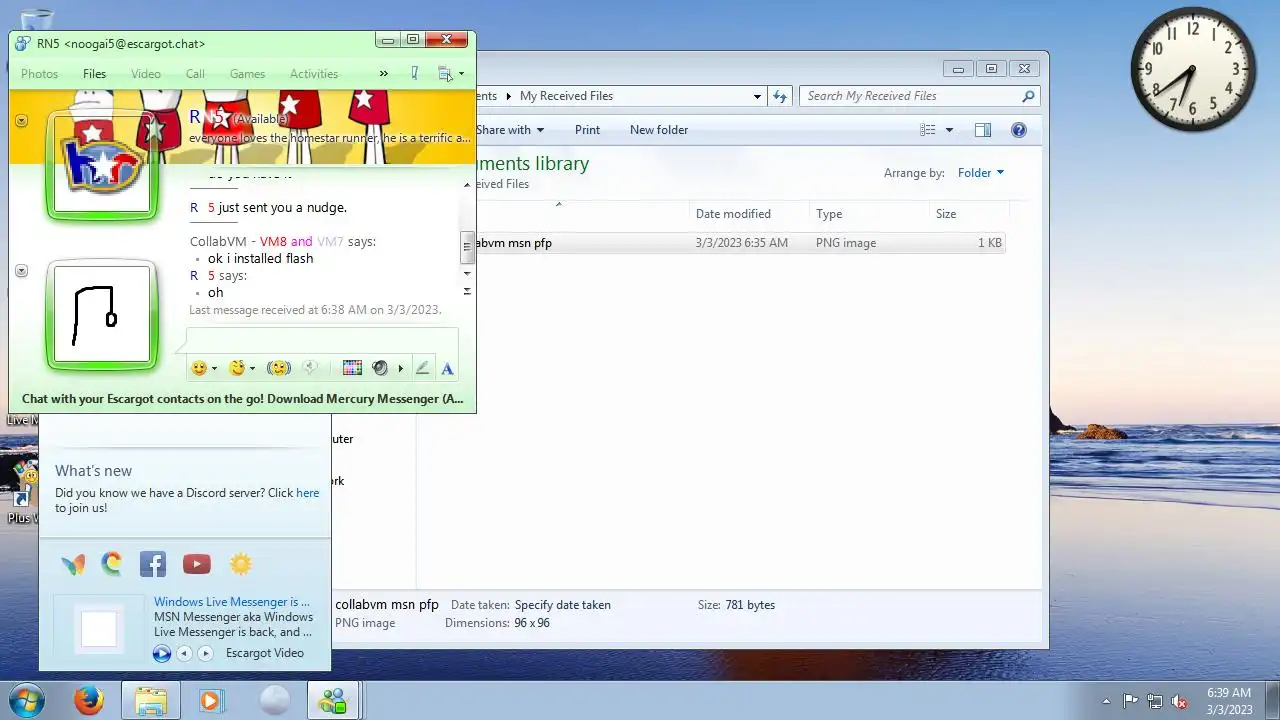
Task: Click refresh button in Explorer address bar
Action: (780, 96)
